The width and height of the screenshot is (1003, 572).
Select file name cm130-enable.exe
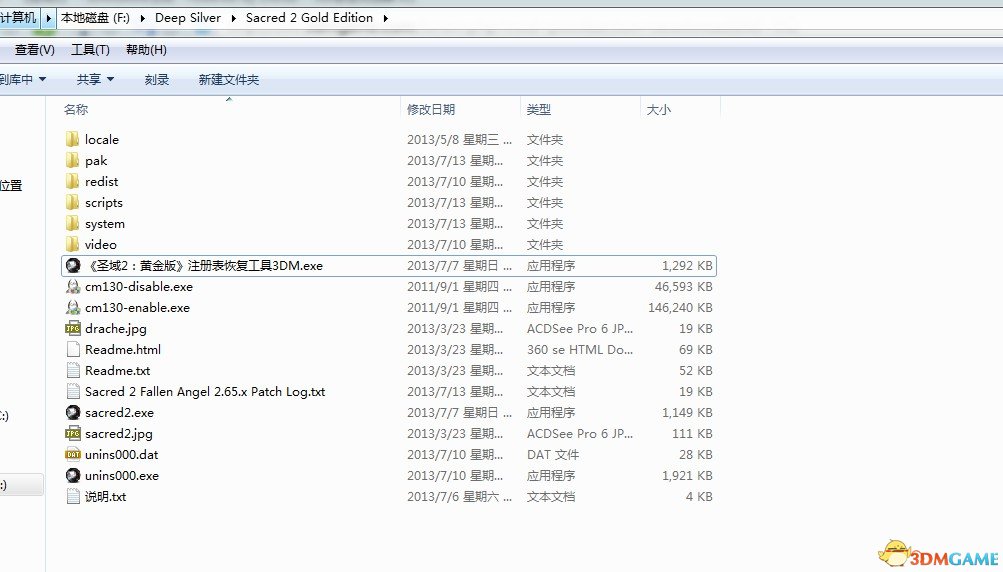pos(138,308)
